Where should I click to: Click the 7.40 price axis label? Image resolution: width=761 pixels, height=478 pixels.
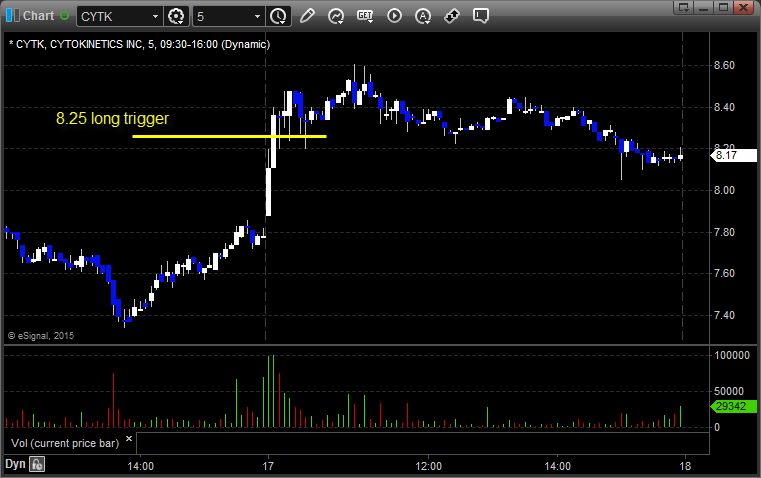724,315
